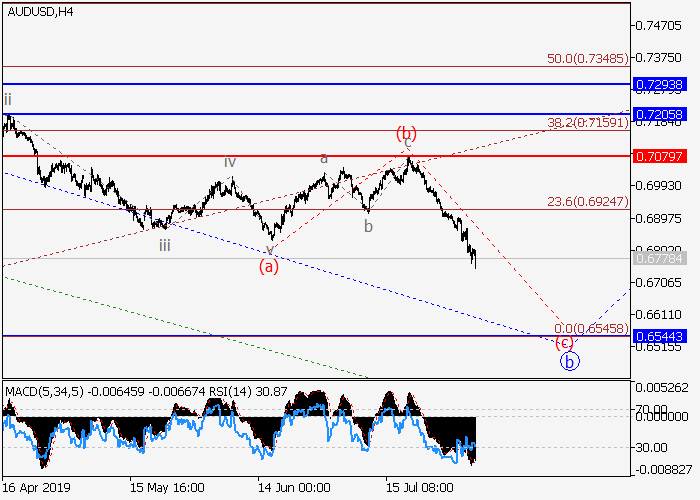This screenshot has width=700, height=500.
Task: Select the red (c) wave projection label
Action: tap(563, 342)
